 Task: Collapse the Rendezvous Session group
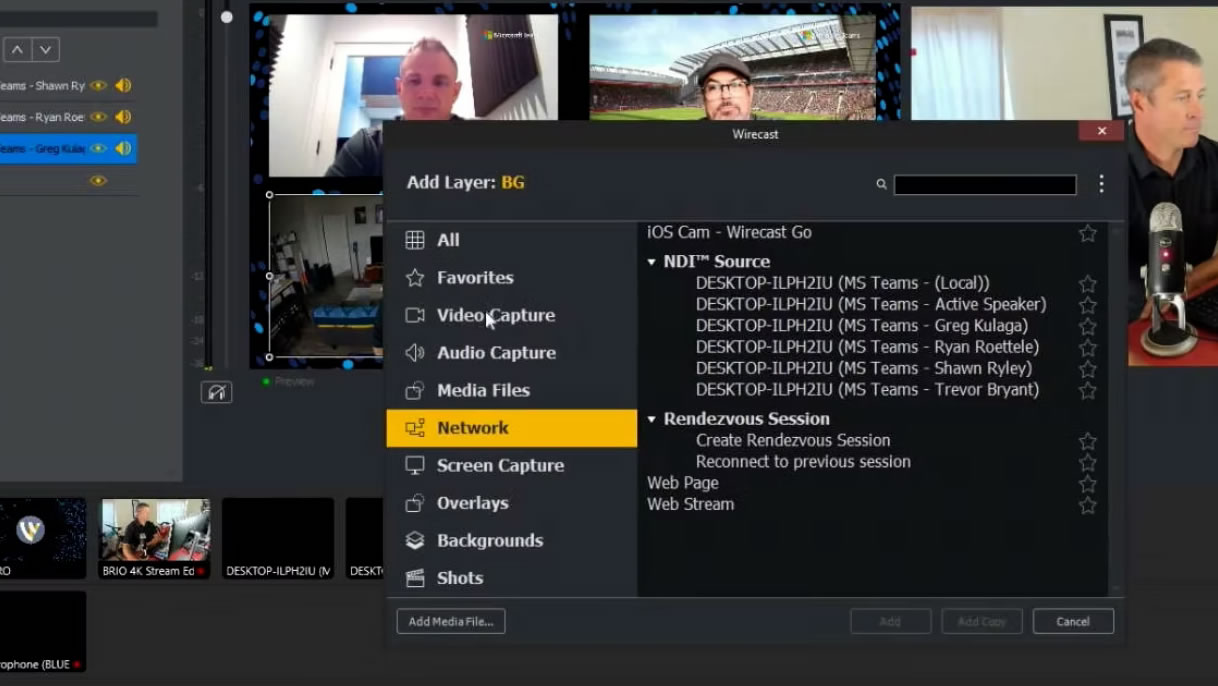pyautogui.click(x=652, y=419)
